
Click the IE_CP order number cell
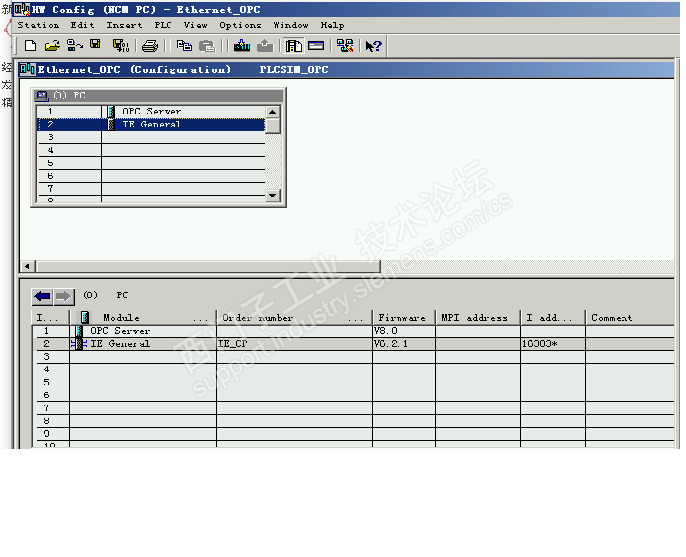[294, 344]
